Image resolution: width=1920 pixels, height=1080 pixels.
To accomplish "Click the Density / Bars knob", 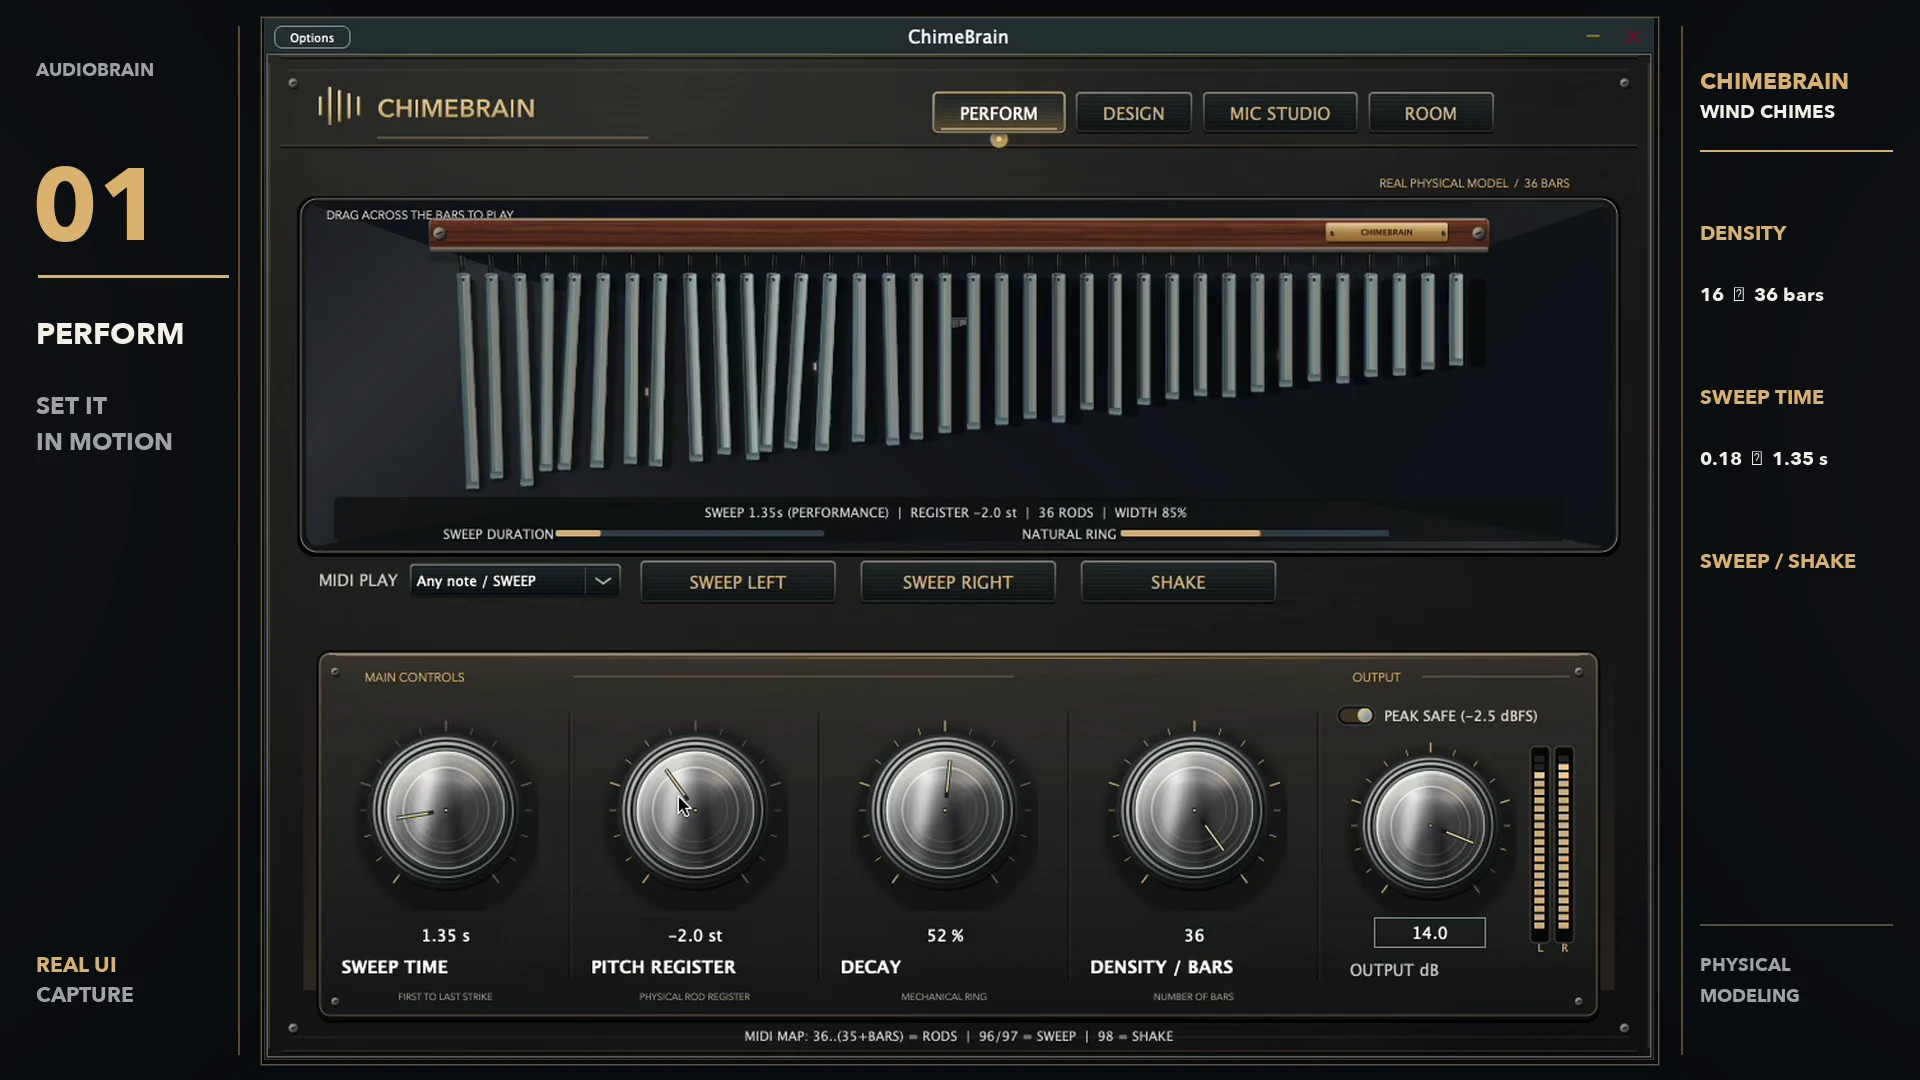I will tap(1194, 811).
